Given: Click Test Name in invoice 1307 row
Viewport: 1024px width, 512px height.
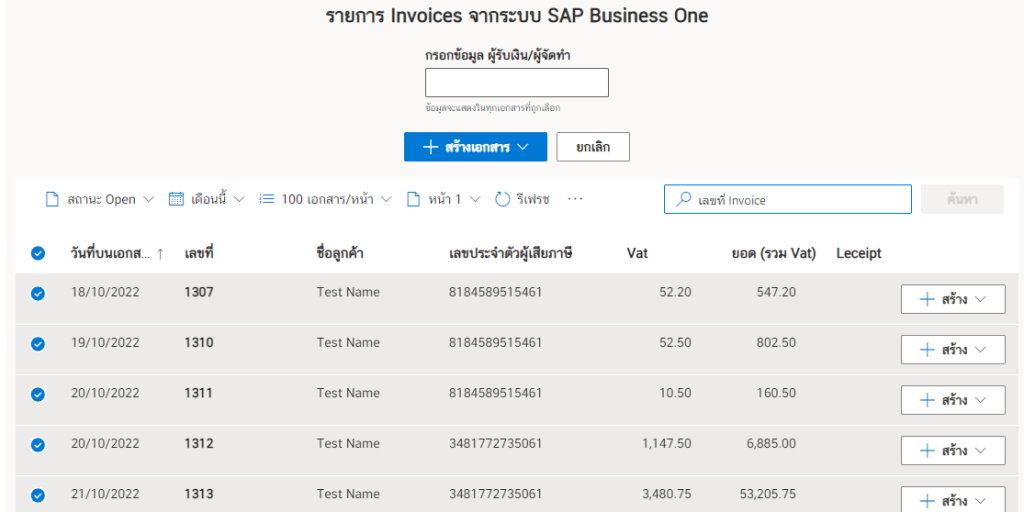Looking at the screenshot, I should click(x=348, y=292).
